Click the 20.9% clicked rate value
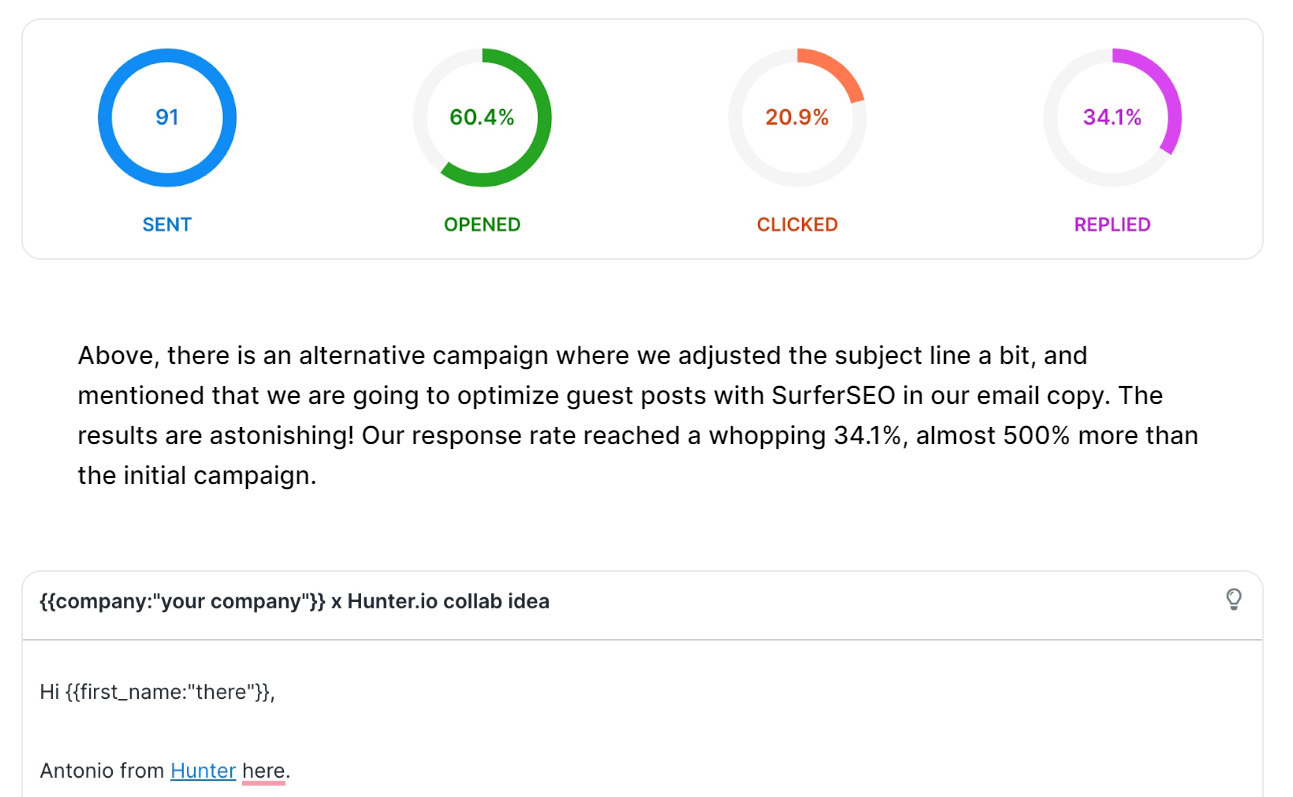The height and width of the screenshot is (797, 1293). (797, 117)
